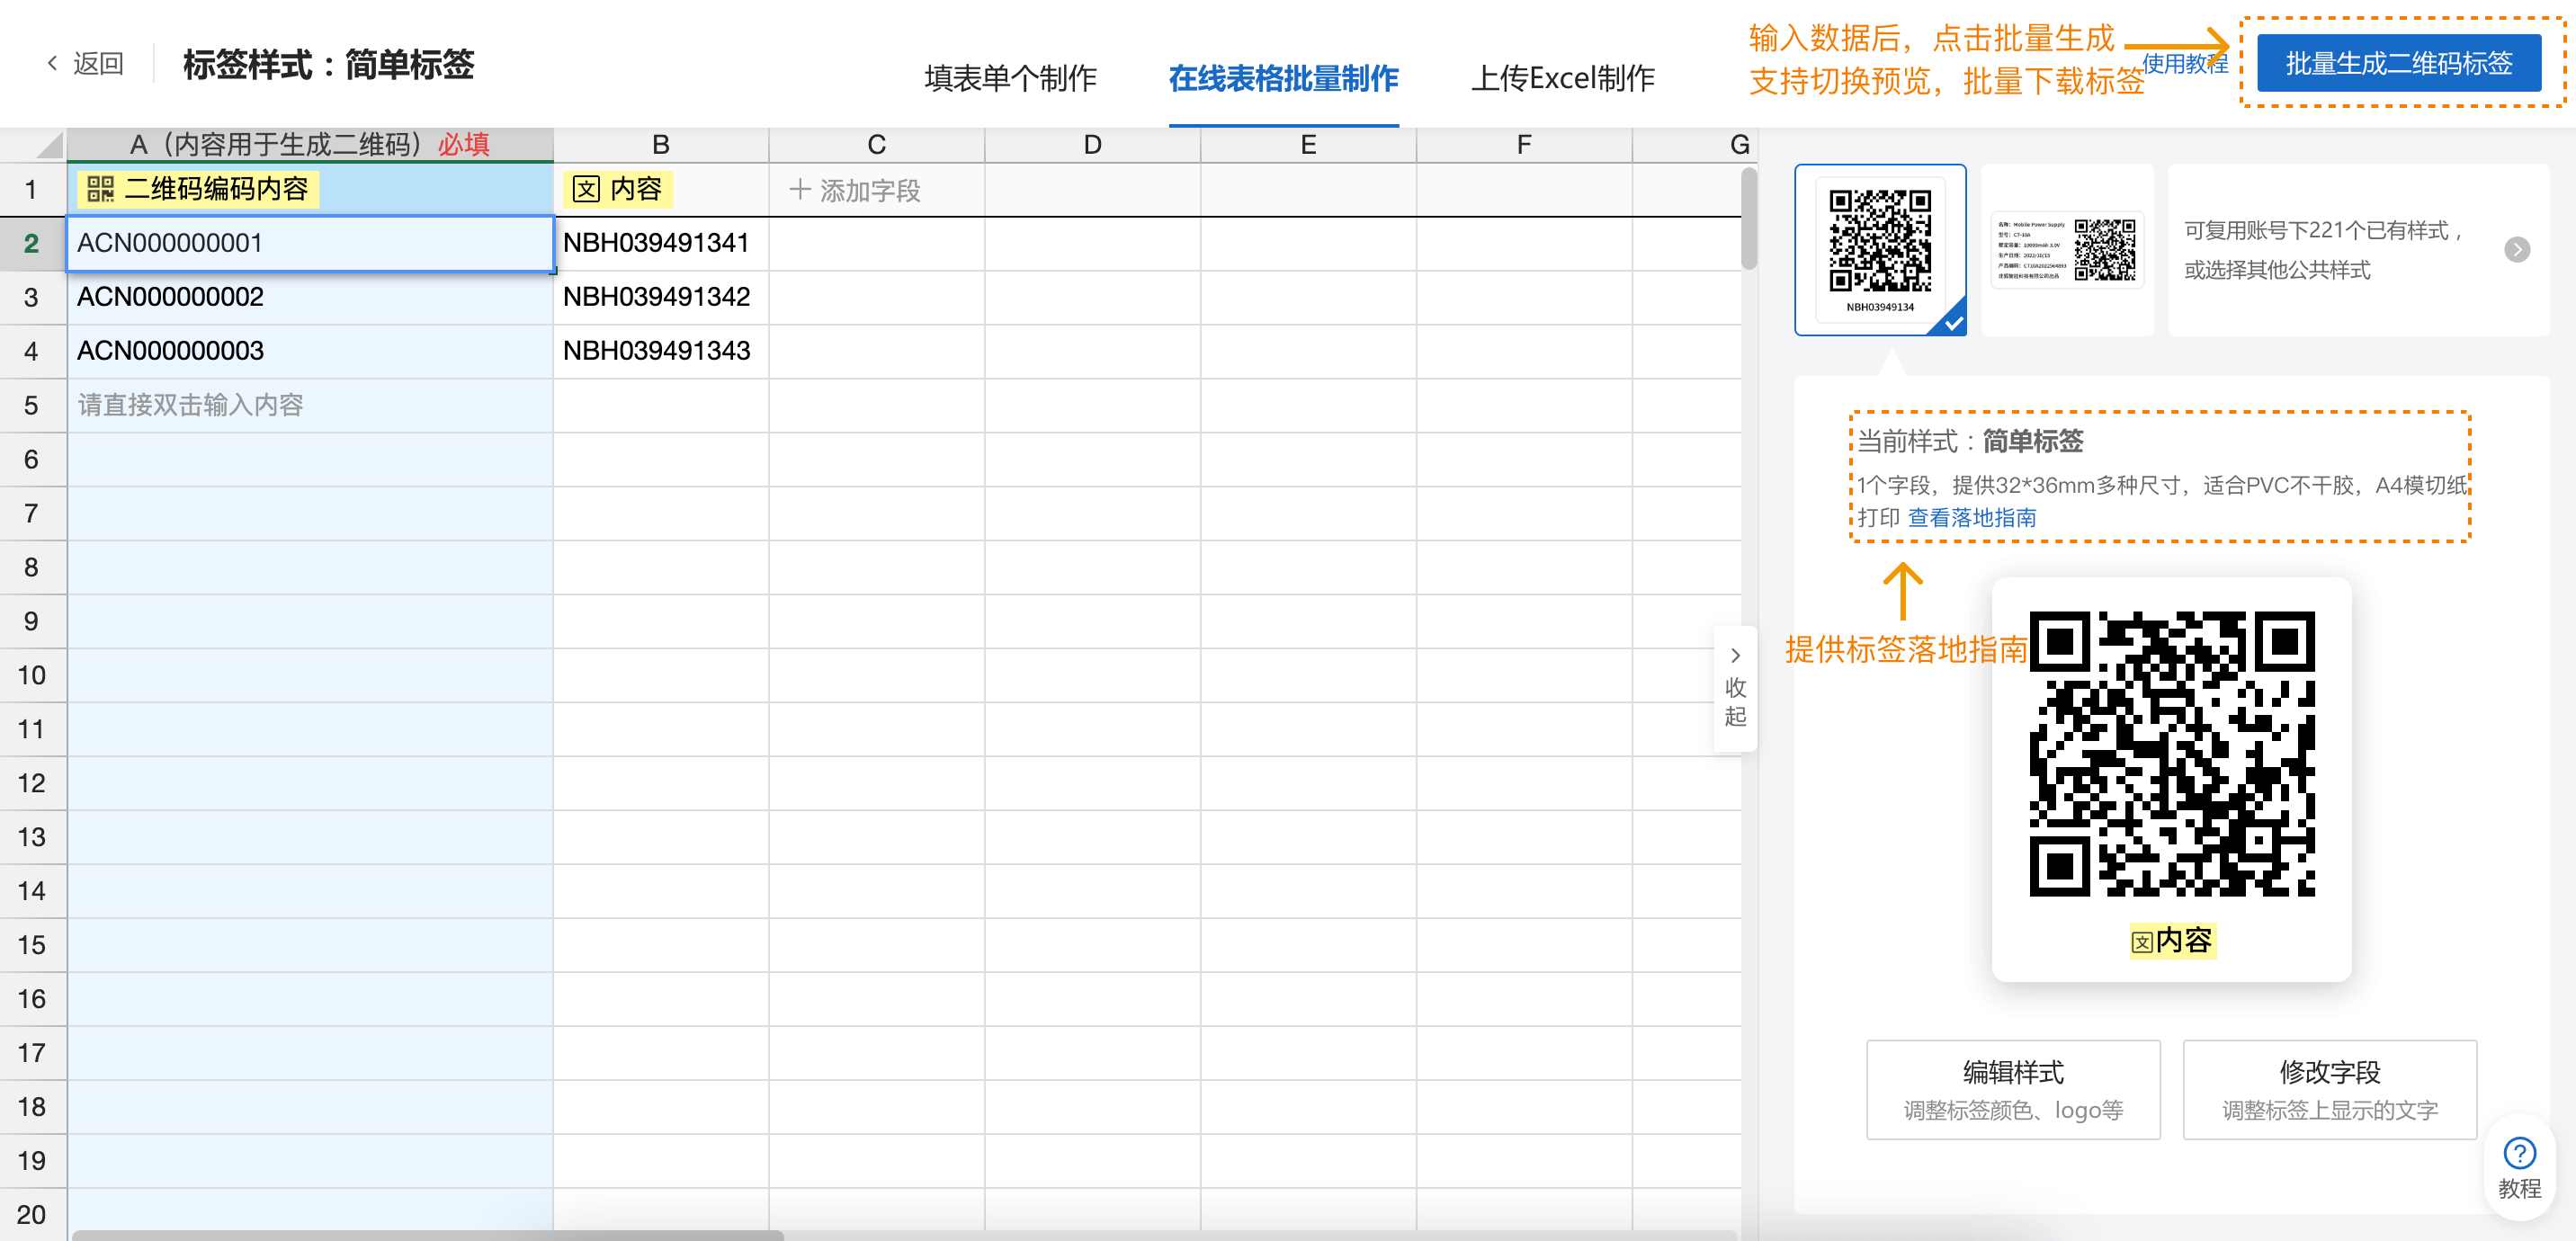This screenshot has width=2576, height=1241.
Task: Go back using the 返回 arrow
Action: (84, 64)
